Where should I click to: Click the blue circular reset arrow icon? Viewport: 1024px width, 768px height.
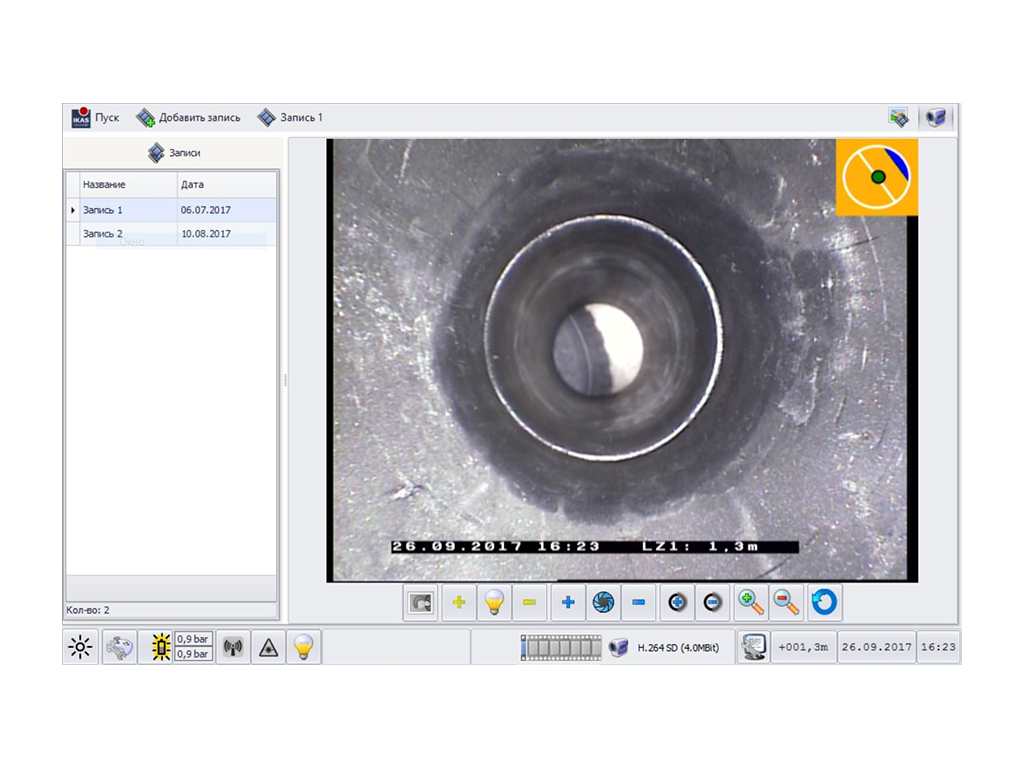(x=825, y=603)
